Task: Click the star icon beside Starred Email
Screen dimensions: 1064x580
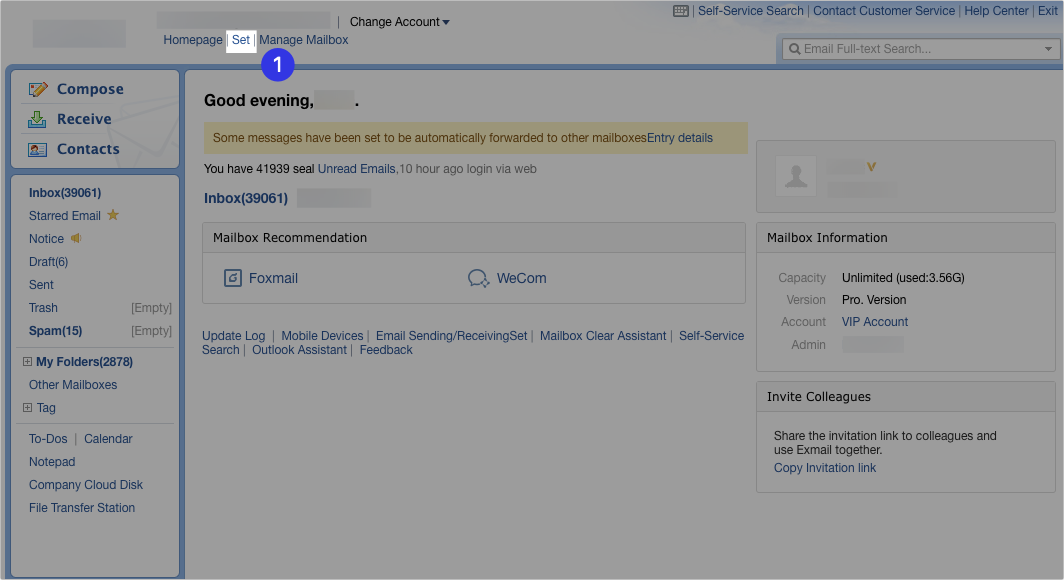Action: pos(112,214)
